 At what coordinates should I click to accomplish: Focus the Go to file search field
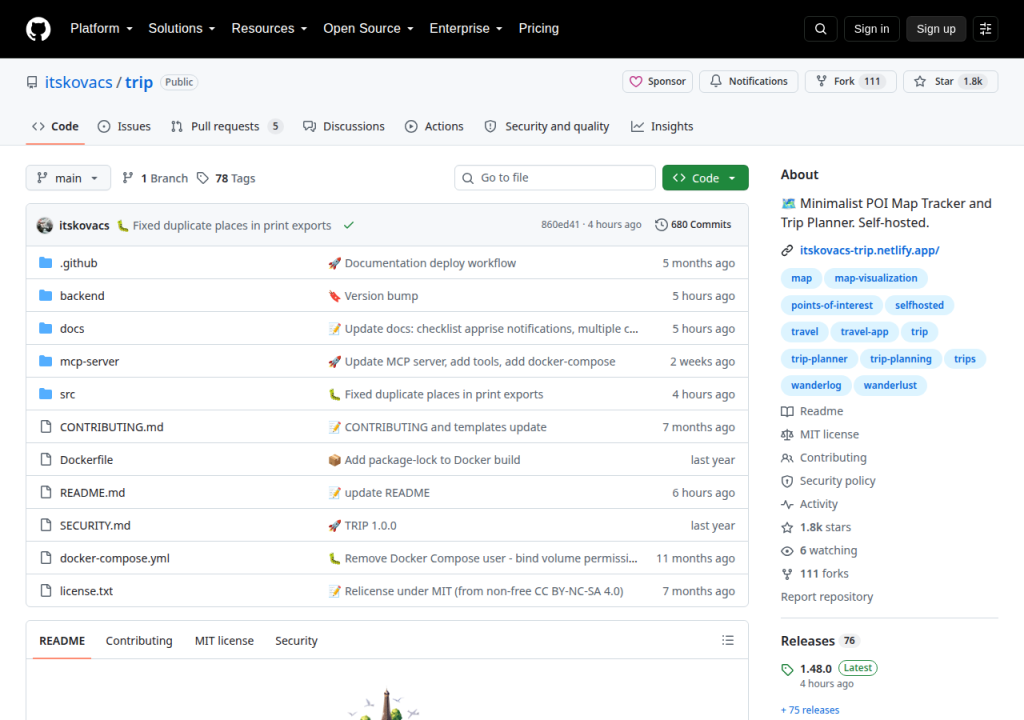554,178
